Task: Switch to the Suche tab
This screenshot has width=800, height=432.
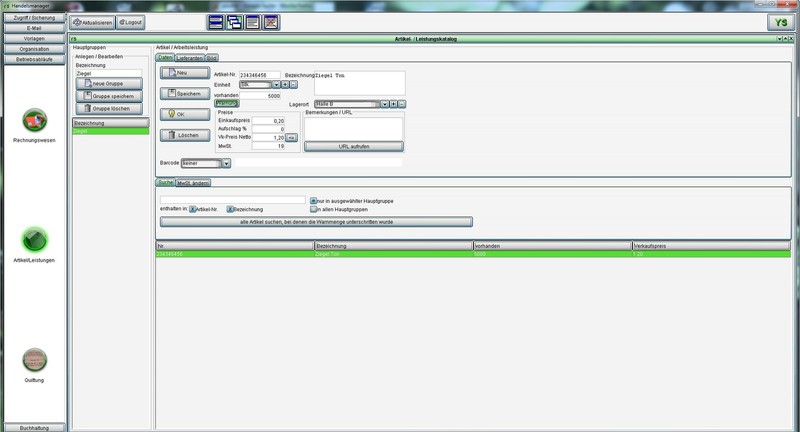Action: pos(165,182)
